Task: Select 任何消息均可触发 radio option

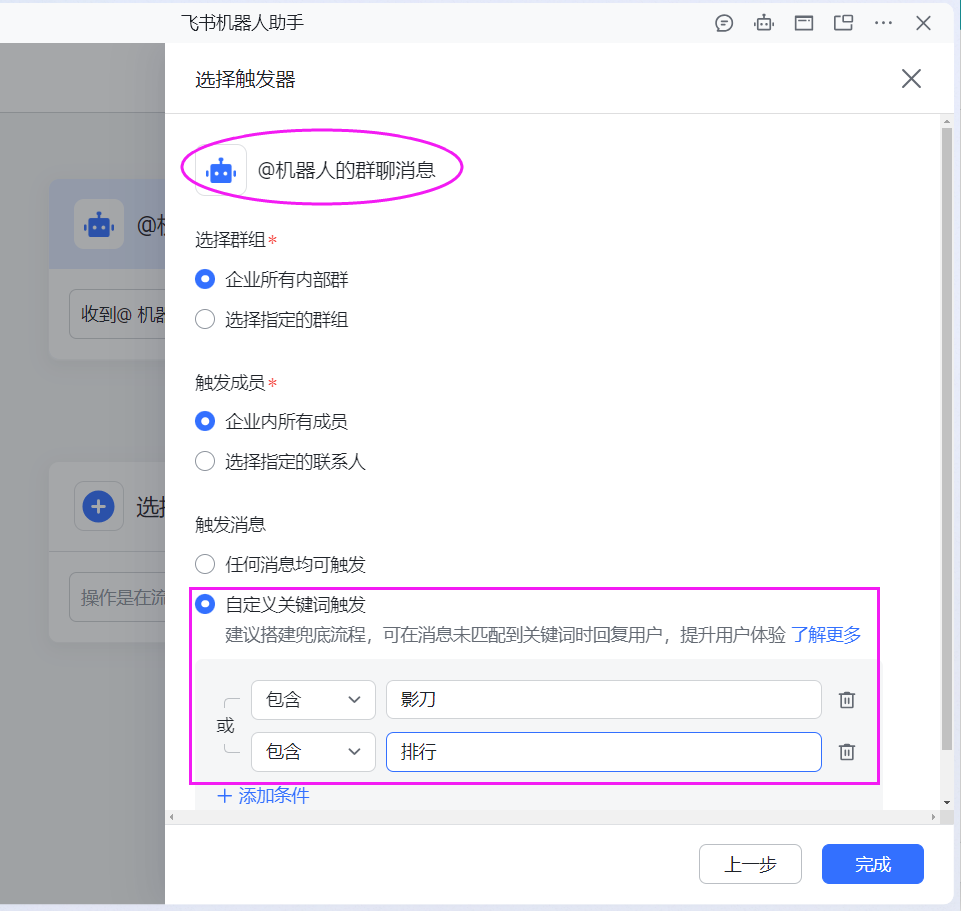Action: [205, 564]
